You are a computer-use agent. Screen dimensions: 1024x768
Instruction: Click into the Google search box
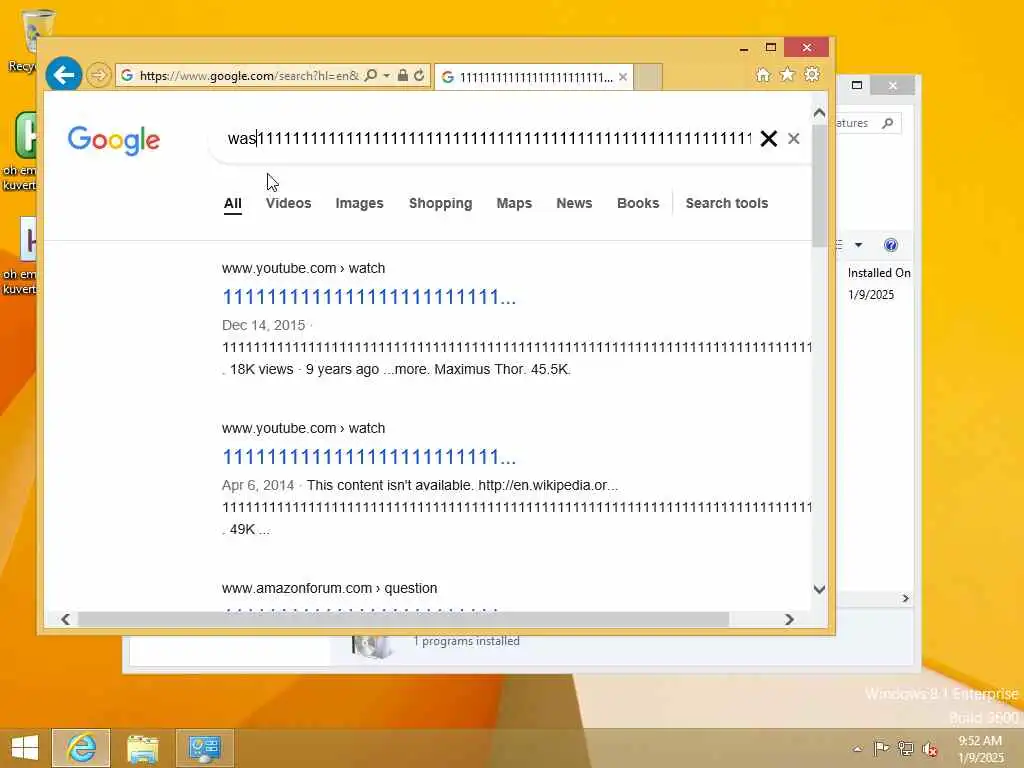(490, 138)
